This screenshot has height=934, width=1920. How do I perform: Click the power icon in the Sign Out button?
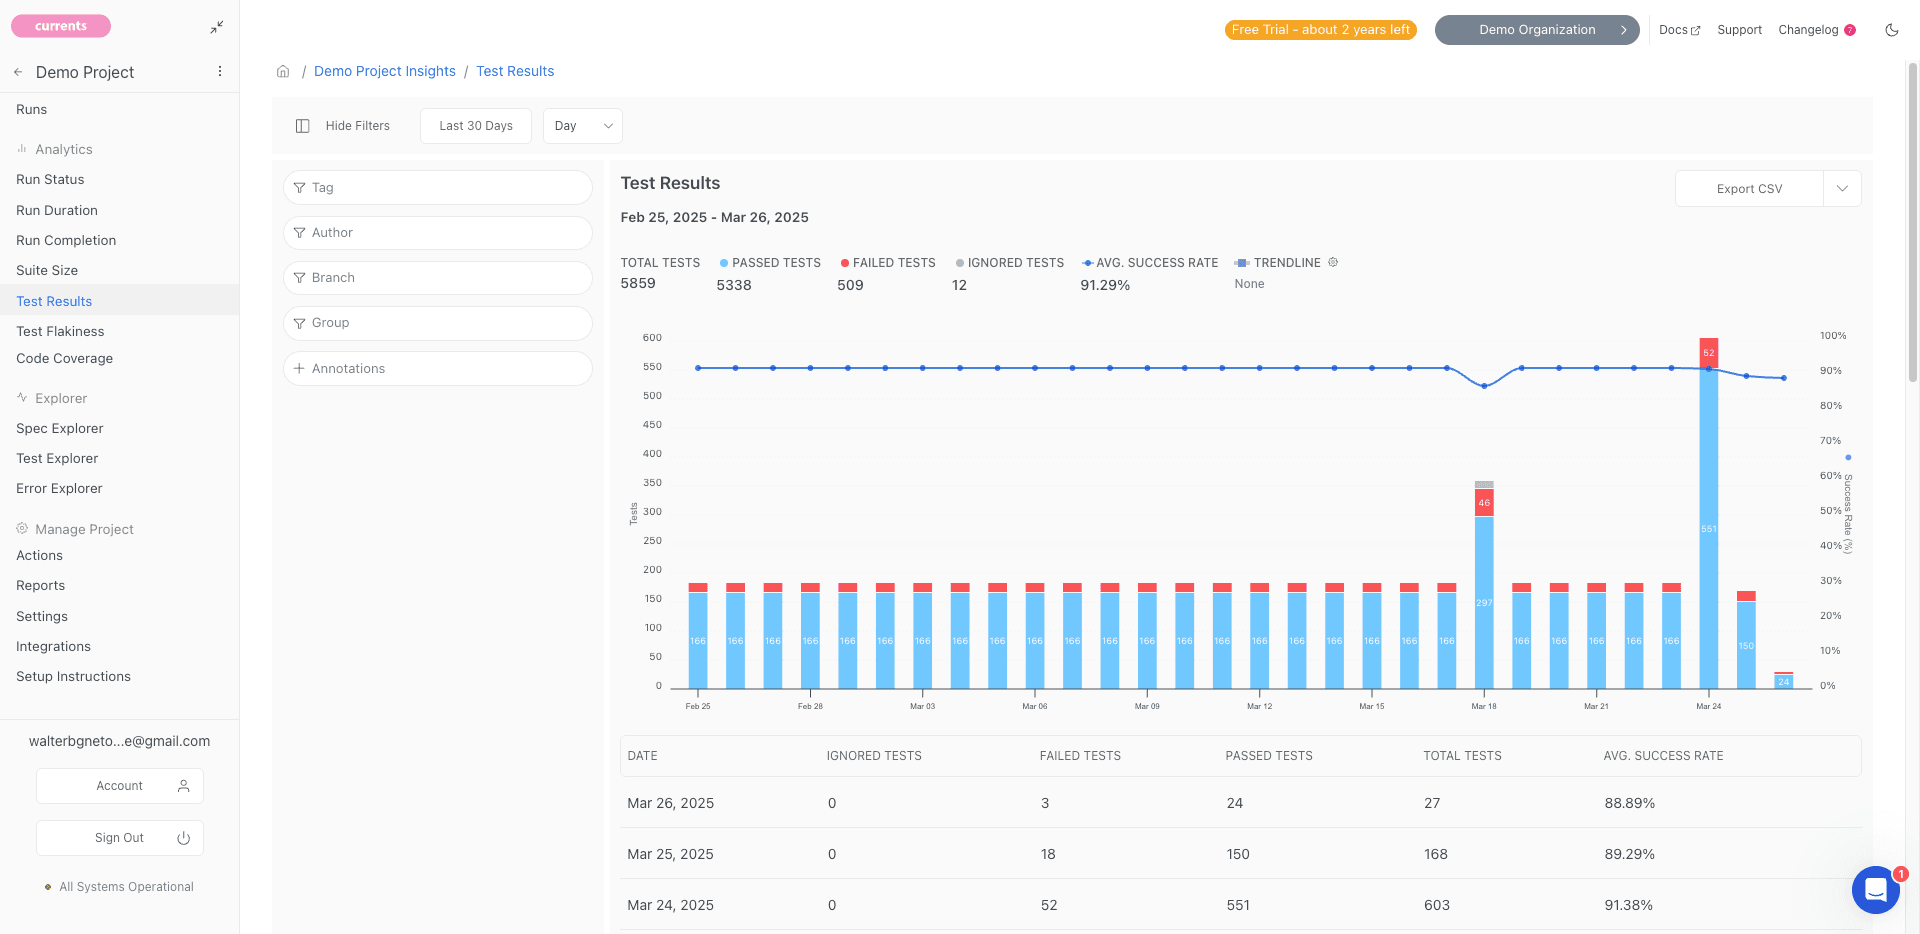[184, 838]
